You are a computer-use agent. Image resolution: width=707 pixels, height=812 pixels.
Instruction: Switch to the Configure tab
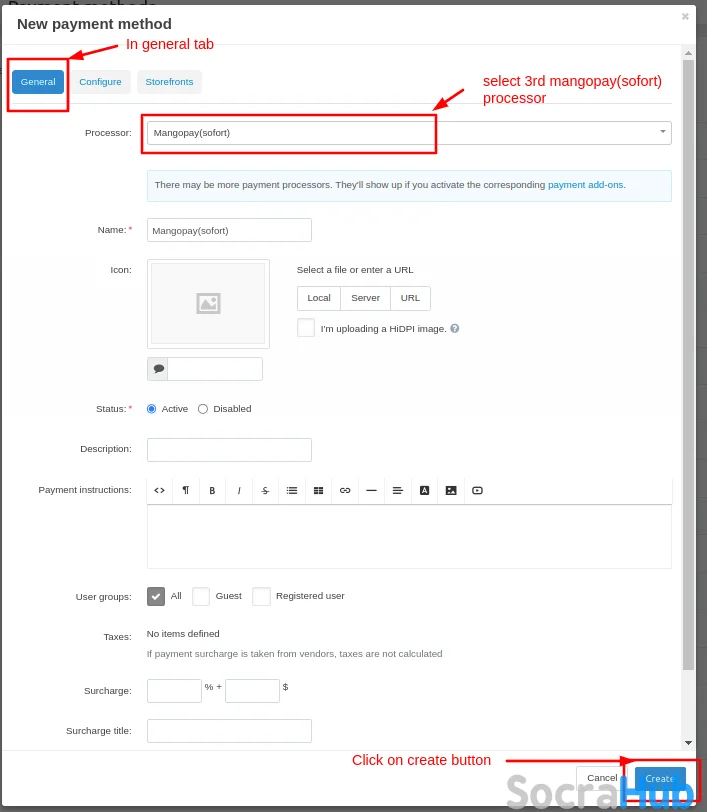(100, 82)
